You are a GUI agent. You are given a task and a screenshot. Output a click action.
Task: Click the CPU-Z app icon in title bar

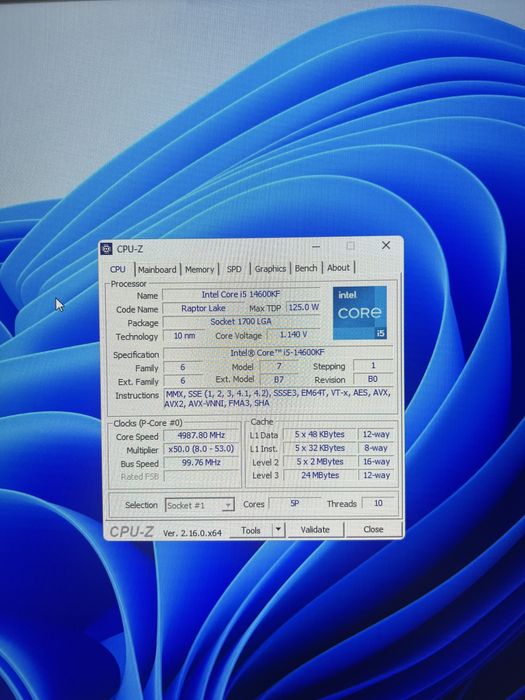[106, 249]
